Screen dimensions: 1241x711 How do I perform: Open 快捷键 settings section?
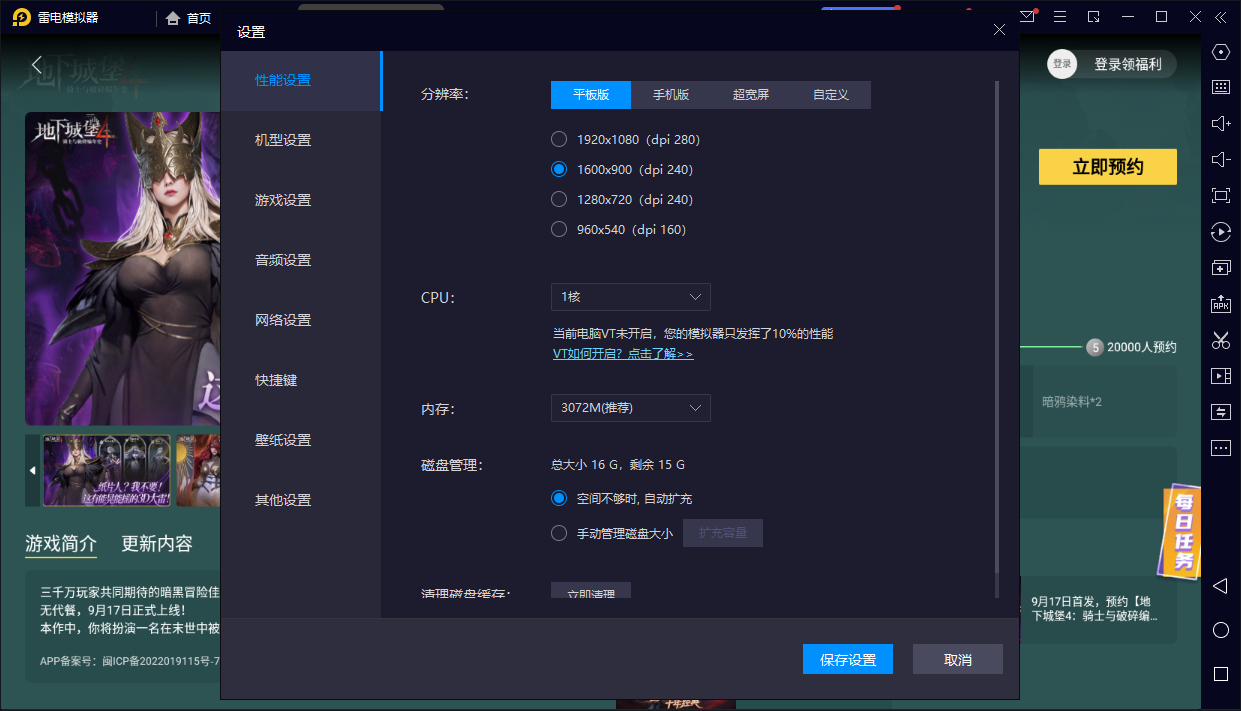pyautogui.click(x=301, y=380)
